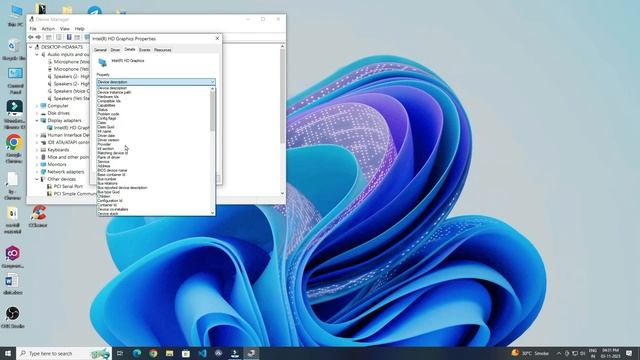Image resolution: width=640 pixels, height=360 pixels.
Task: Select the DESKTOP root computer node
Action: pyautogui.click(x=62, y=47)
